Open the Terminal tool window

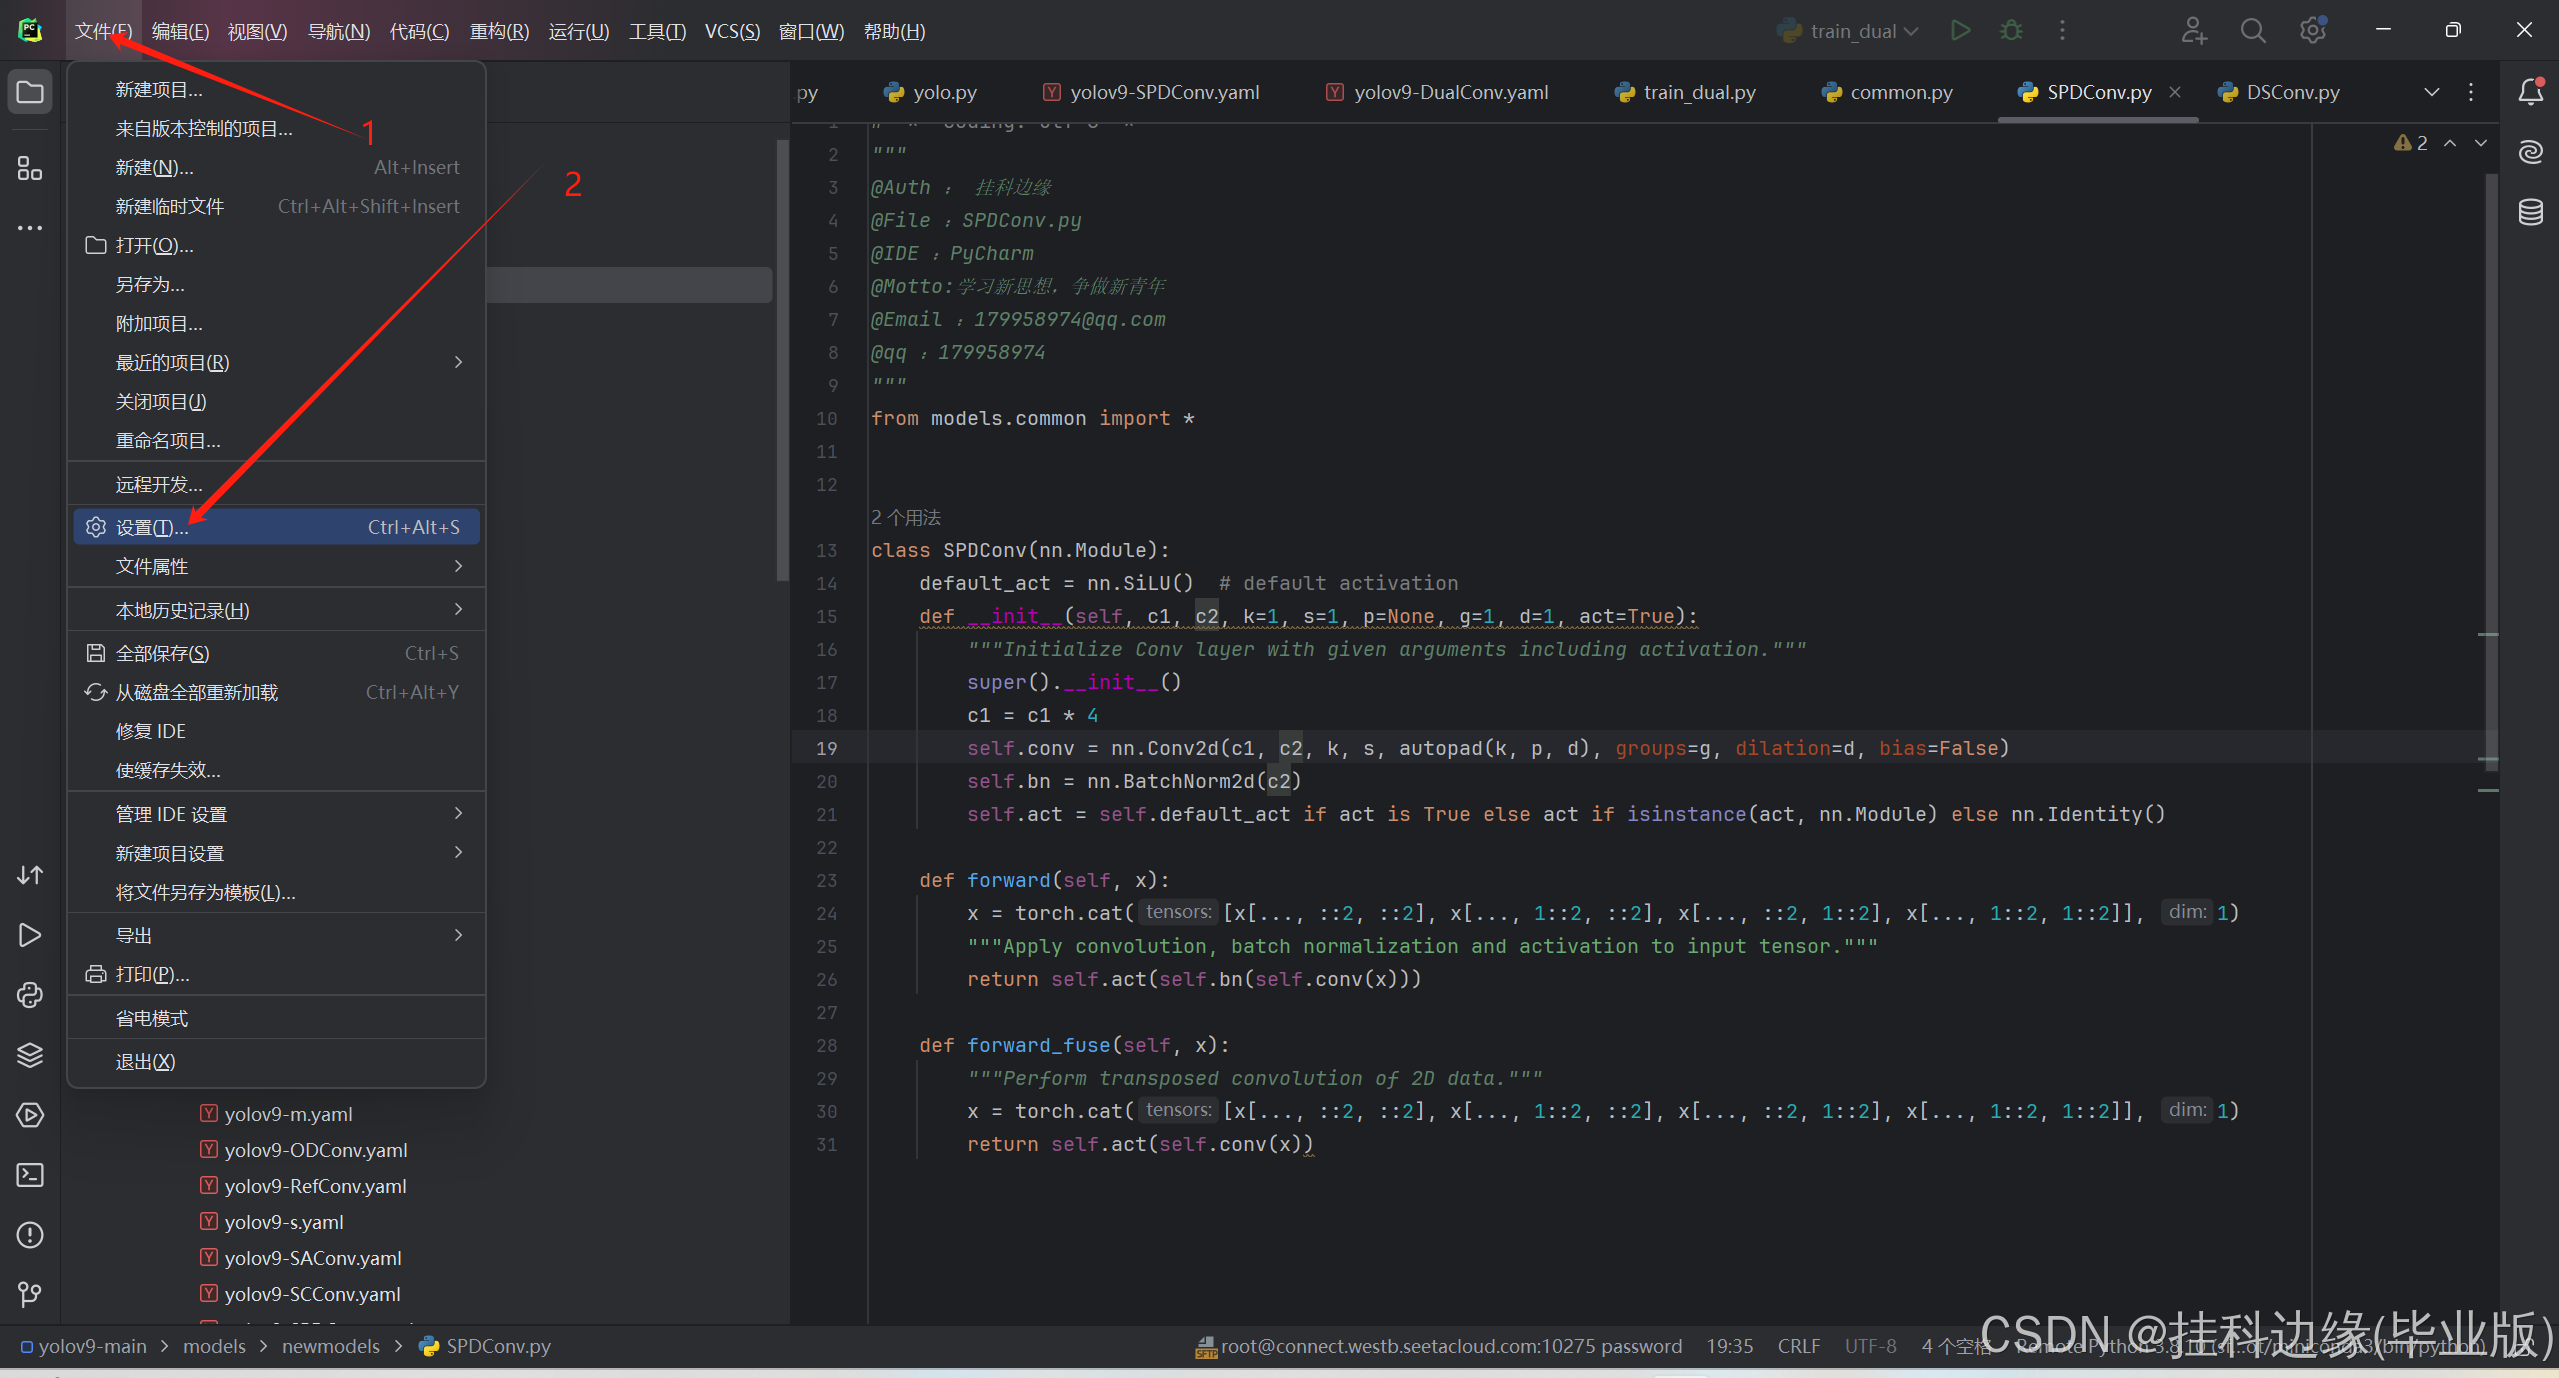[x=30, y=1175]
